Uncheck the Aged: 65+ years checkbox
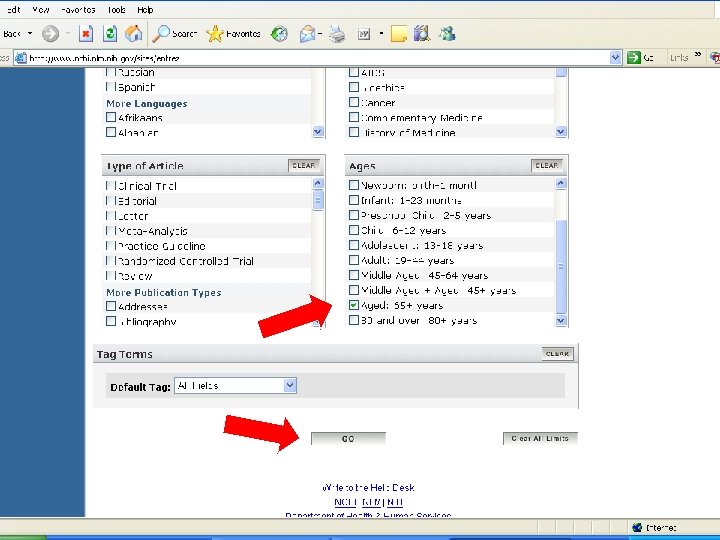Image resolution: width=720 pixels, height=540 pixels. (354, 305)
